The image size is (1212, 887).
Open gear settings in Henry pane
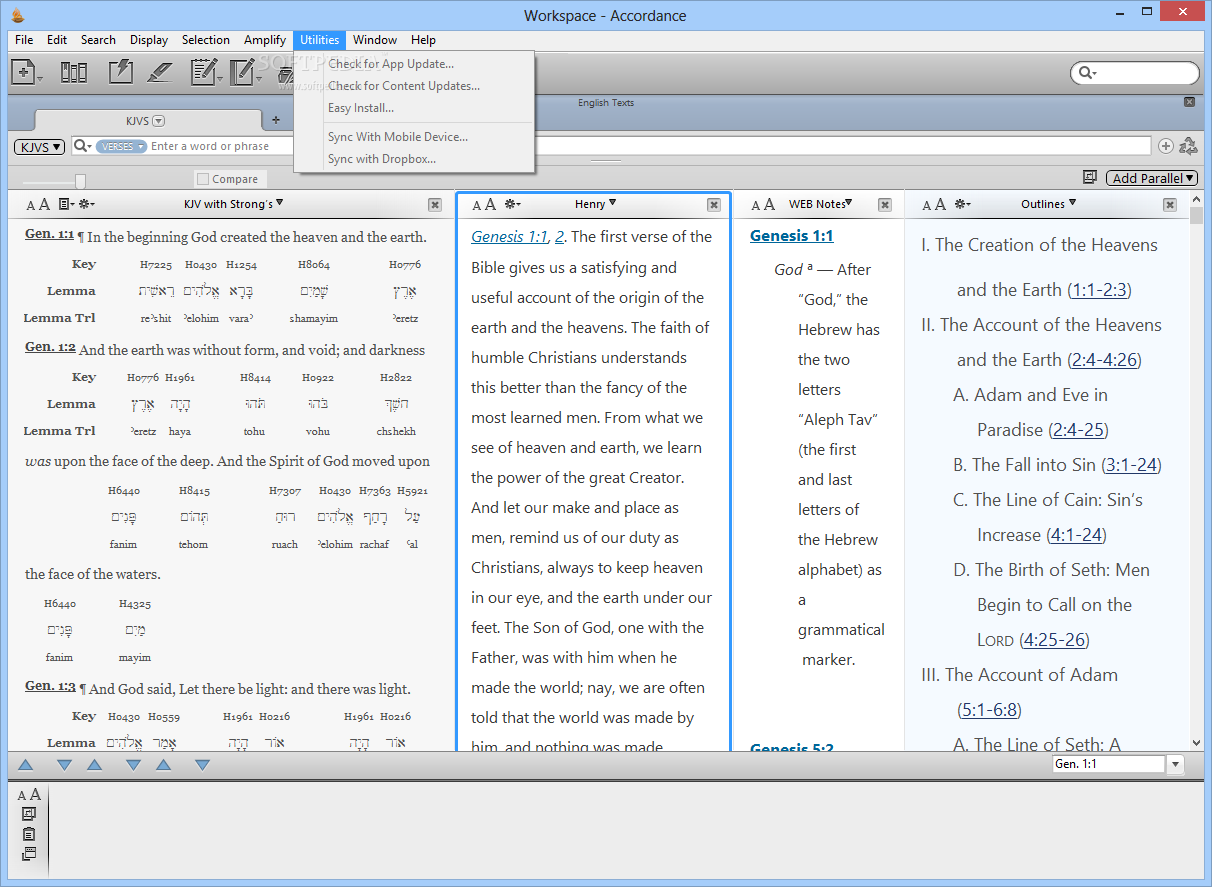click(x=512, y=204)
